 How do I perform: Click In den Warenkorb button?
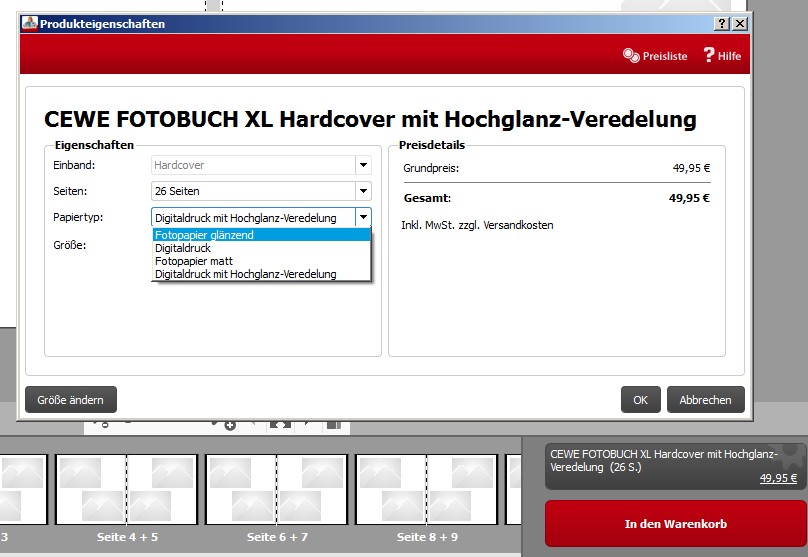click(676, 524)
